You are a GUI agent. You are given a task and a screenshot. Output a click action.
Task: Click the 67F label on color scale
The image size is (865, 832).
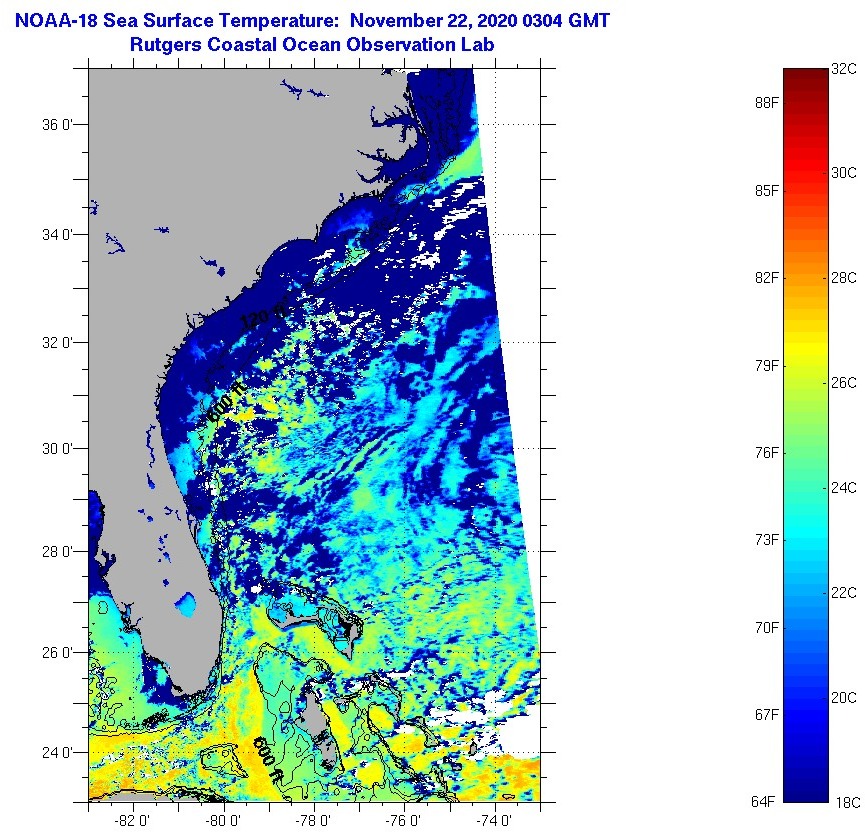767,714
